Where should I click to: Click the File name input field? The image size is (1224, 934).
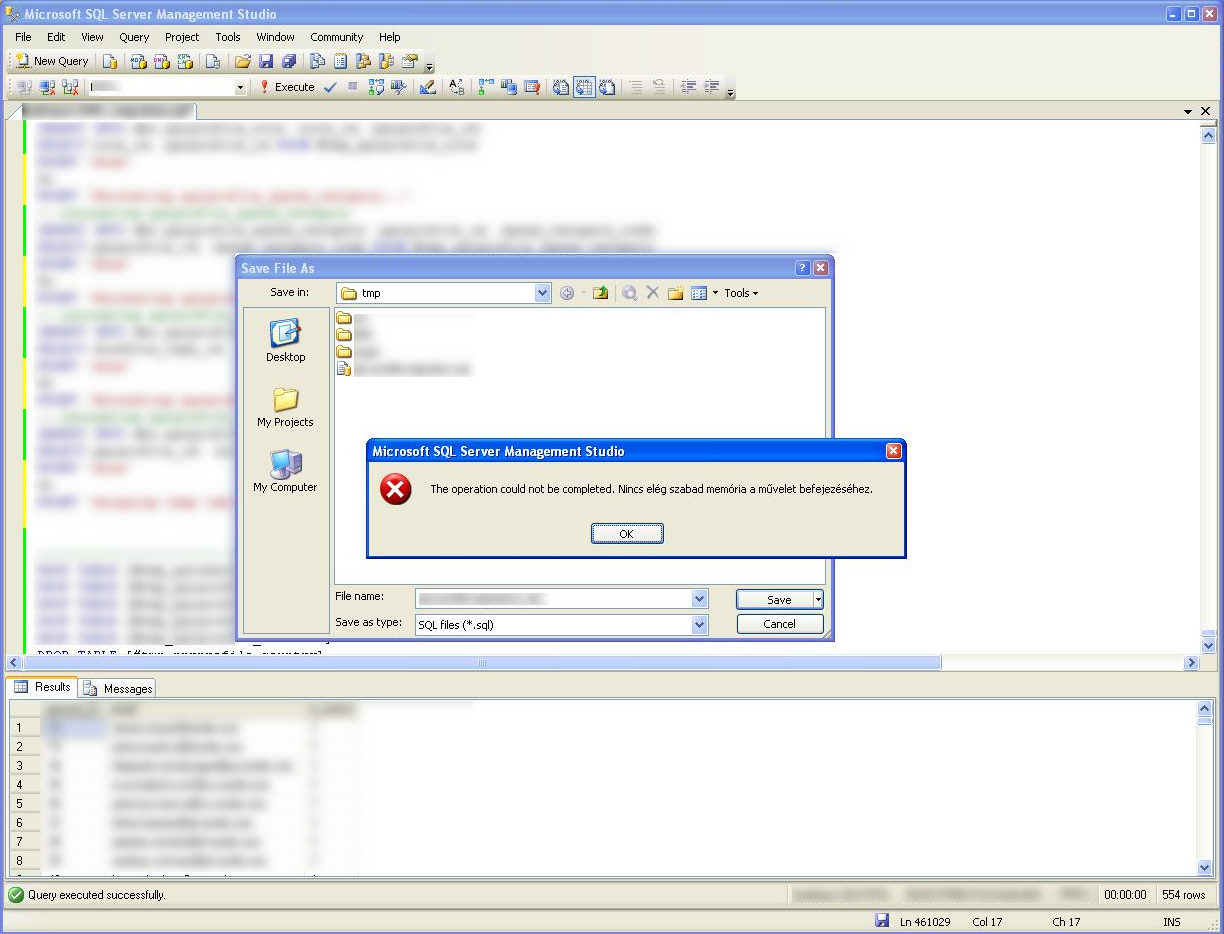[x=553, y=598]
